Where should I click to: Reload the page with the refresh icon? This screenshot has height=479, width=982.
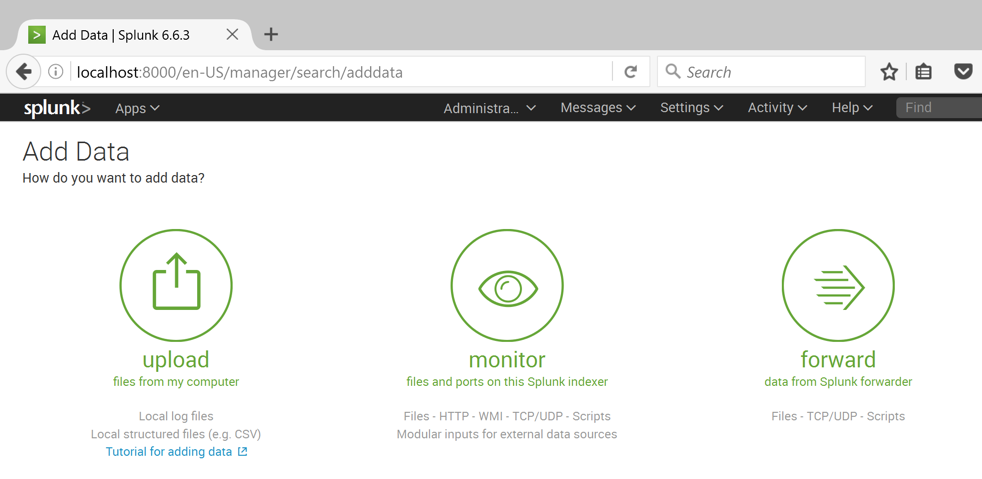pos(631,72)
